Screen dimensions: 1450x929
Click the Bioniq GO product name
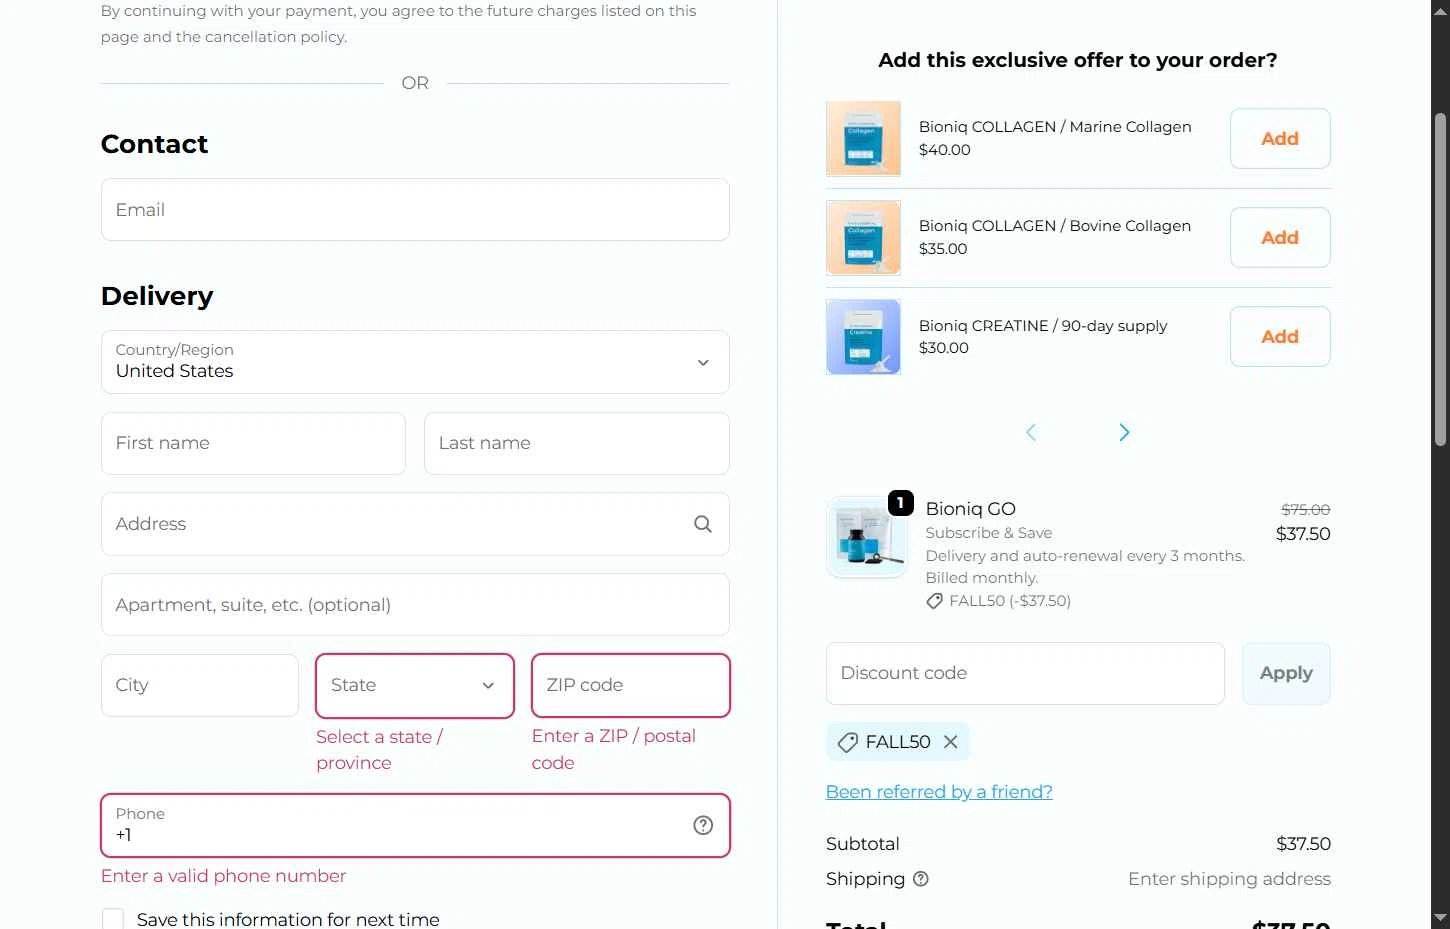coord(970,509)
